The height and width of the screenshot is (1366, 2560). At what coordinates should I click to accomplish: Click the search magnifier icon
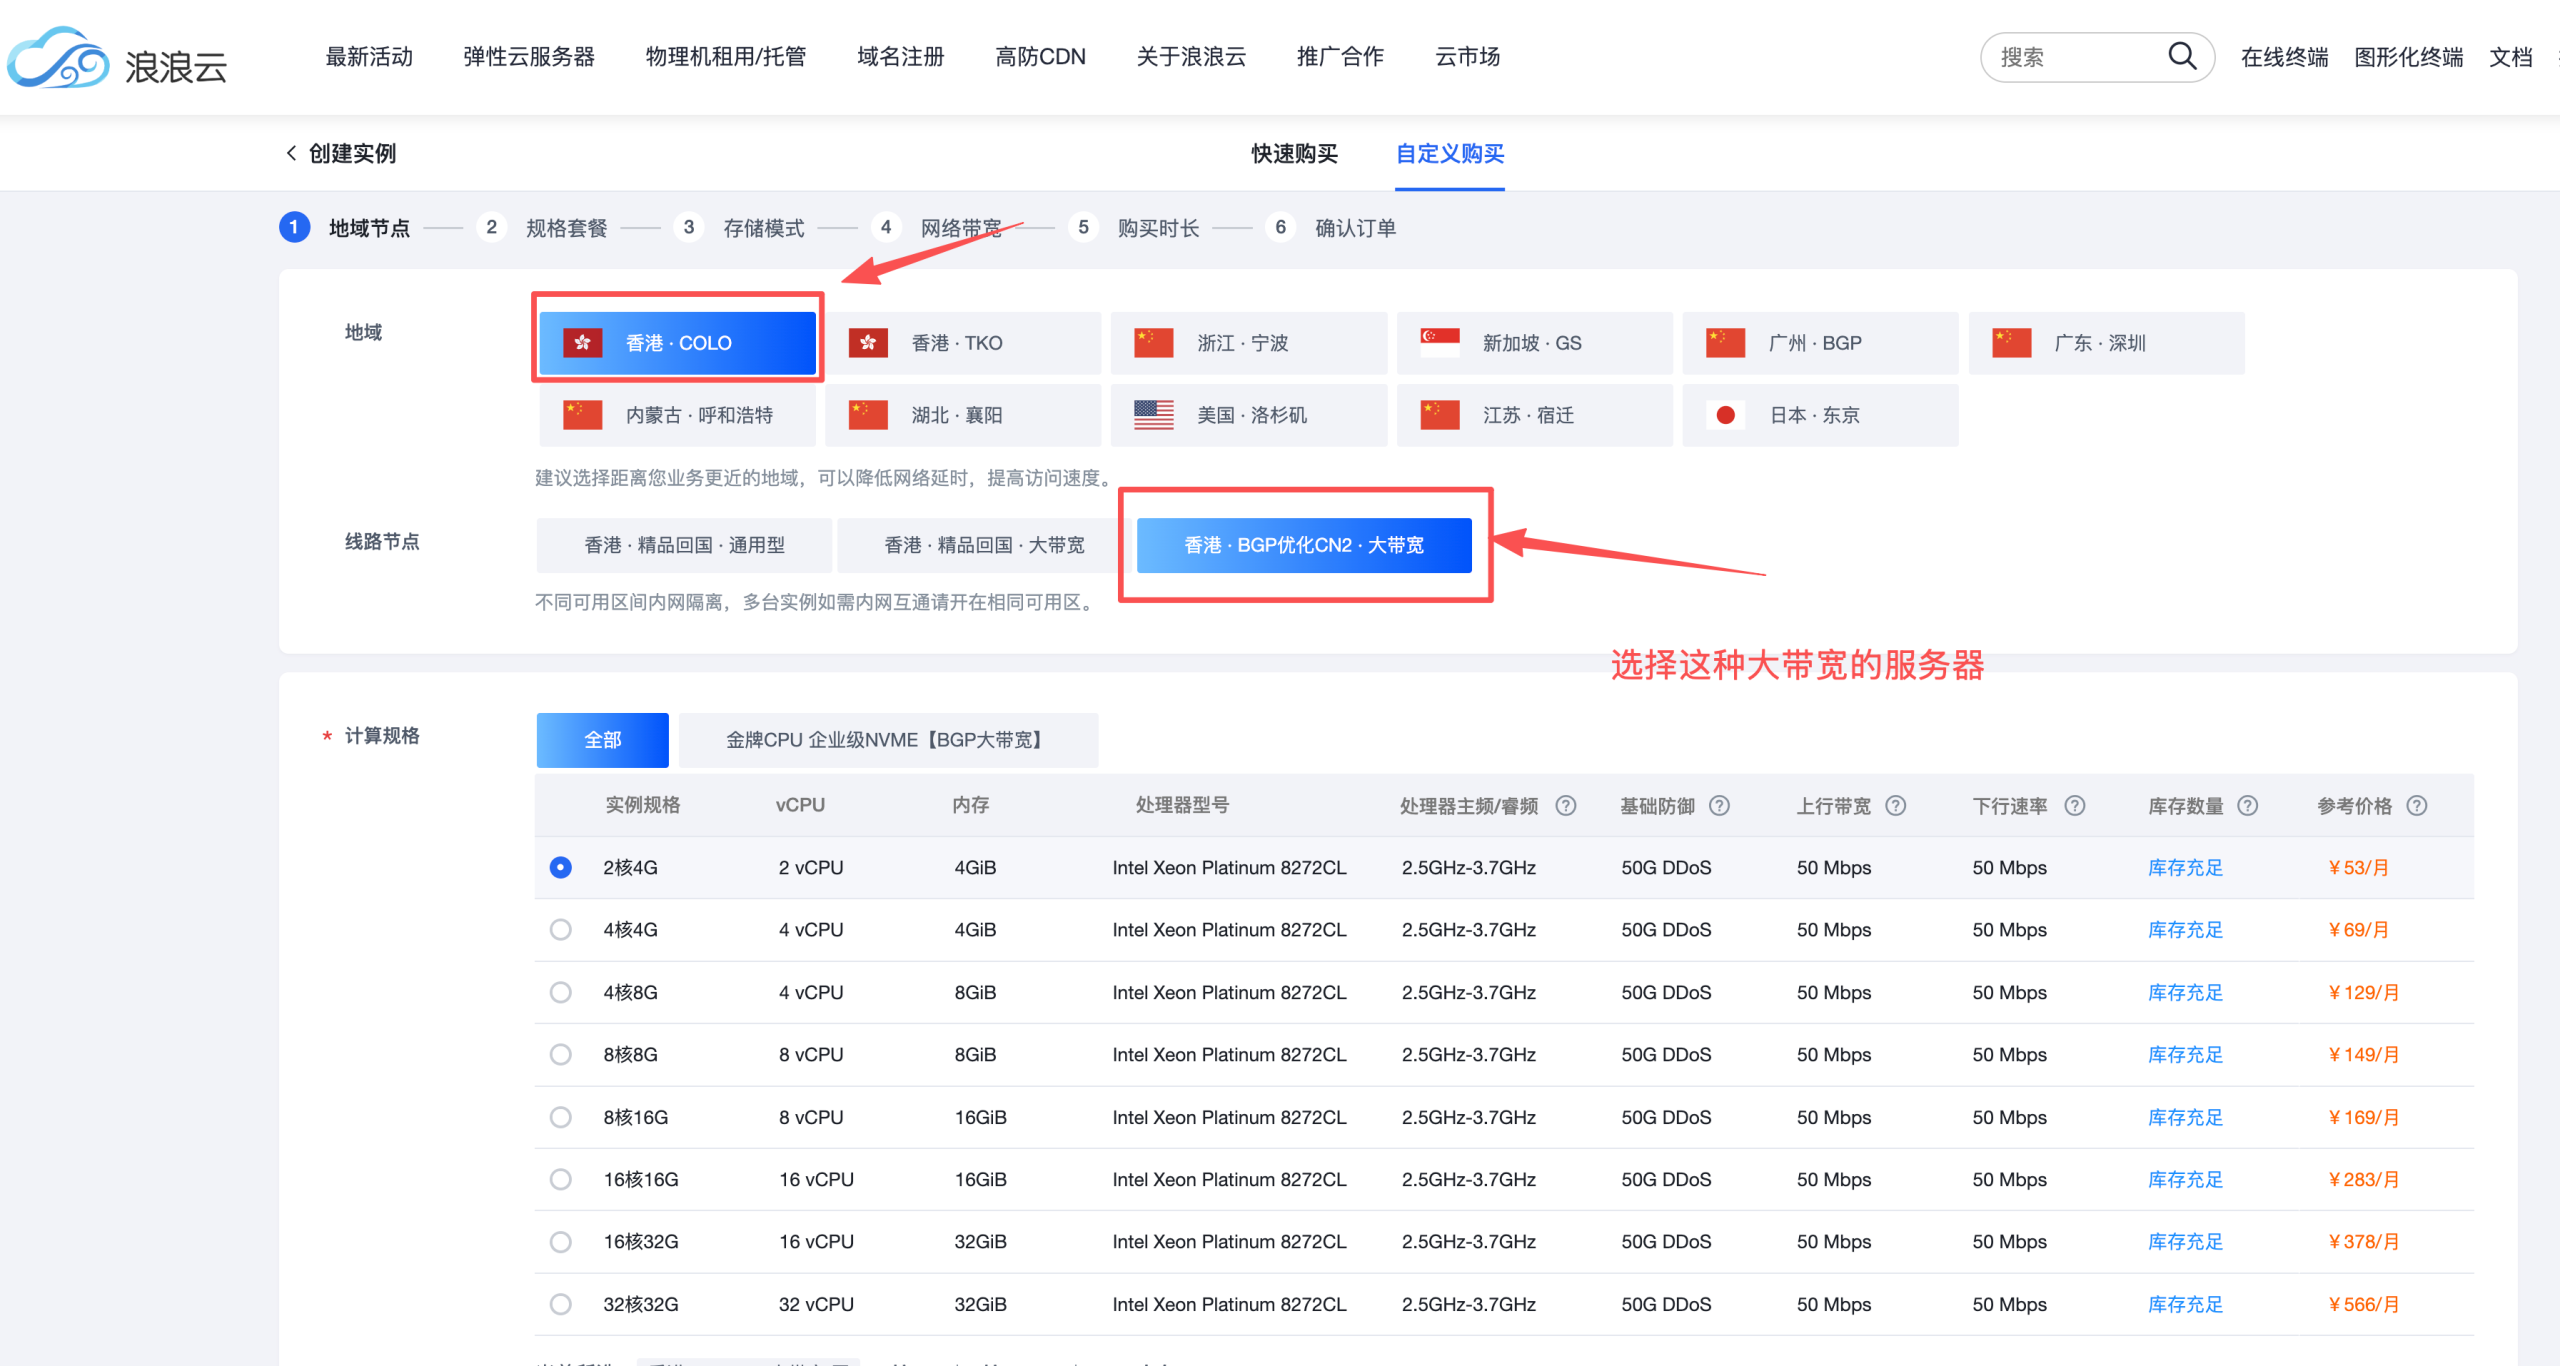2181,56
